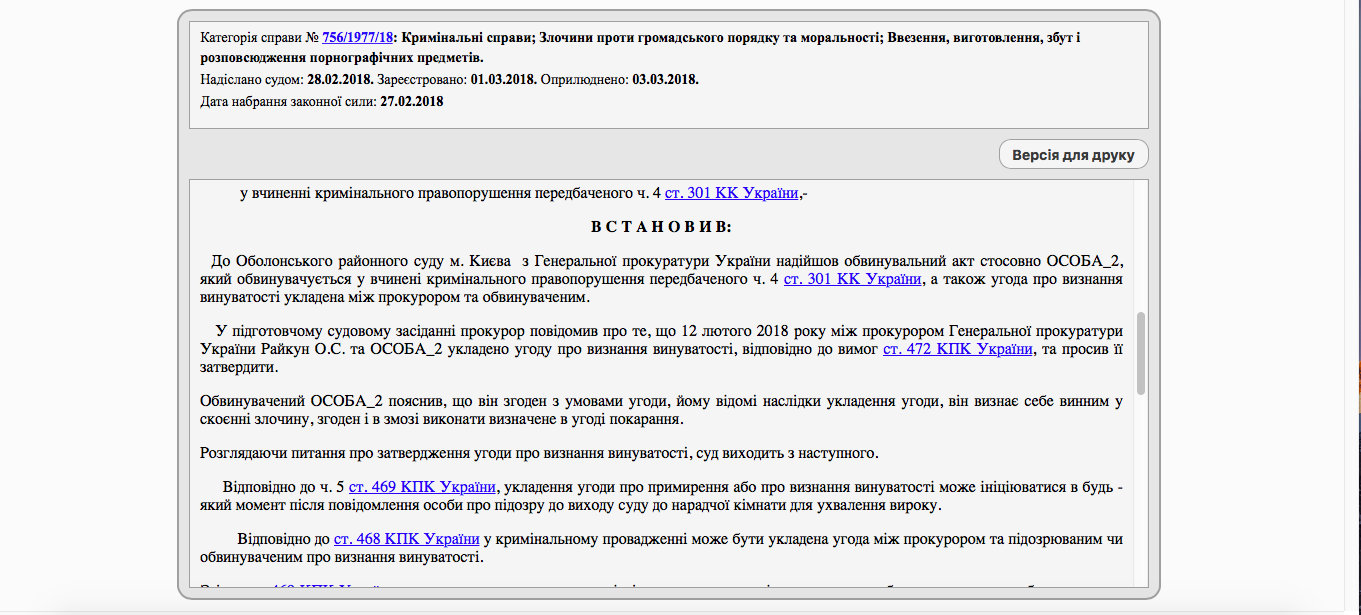
Task: Click the "Версія для друку" print button
Action: (1073, 155)
